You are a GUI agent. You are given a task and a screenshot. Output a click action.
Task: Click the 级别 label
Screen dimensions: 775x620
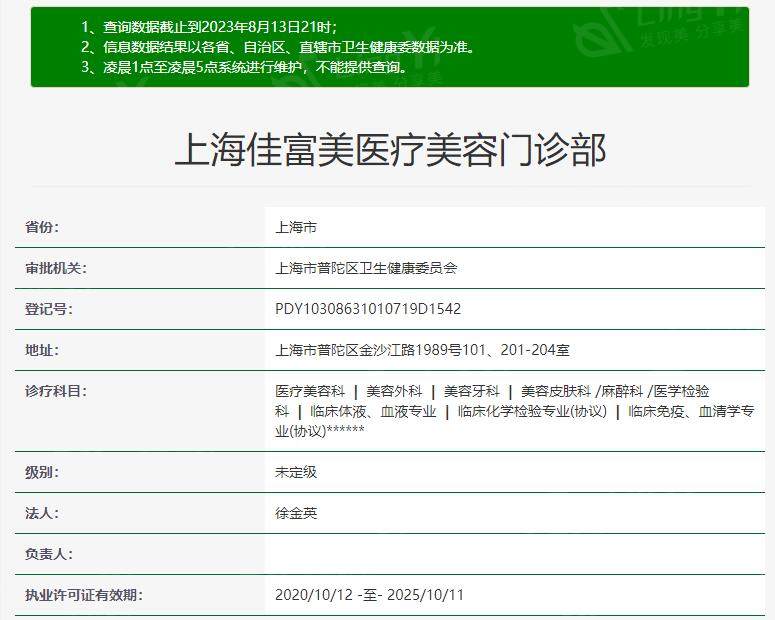[x=42, y=472]
